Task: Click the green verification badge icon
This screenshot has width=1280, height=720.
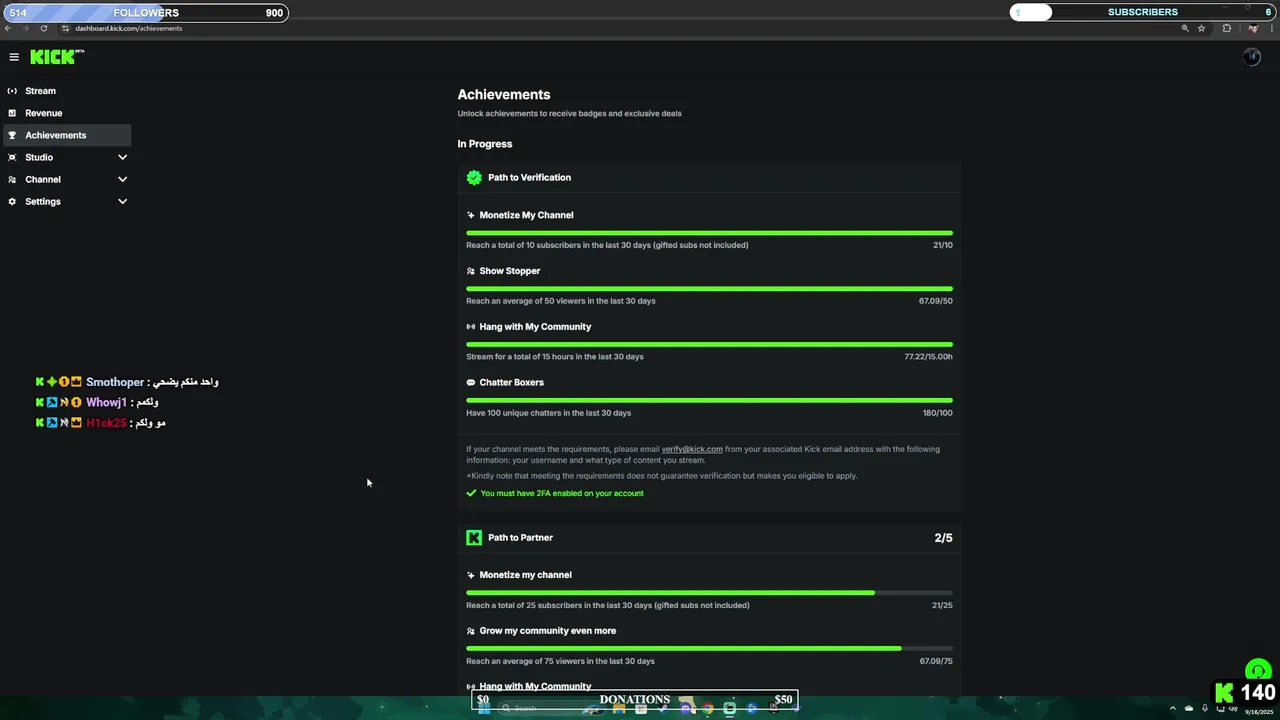Action: pos(474,177)
